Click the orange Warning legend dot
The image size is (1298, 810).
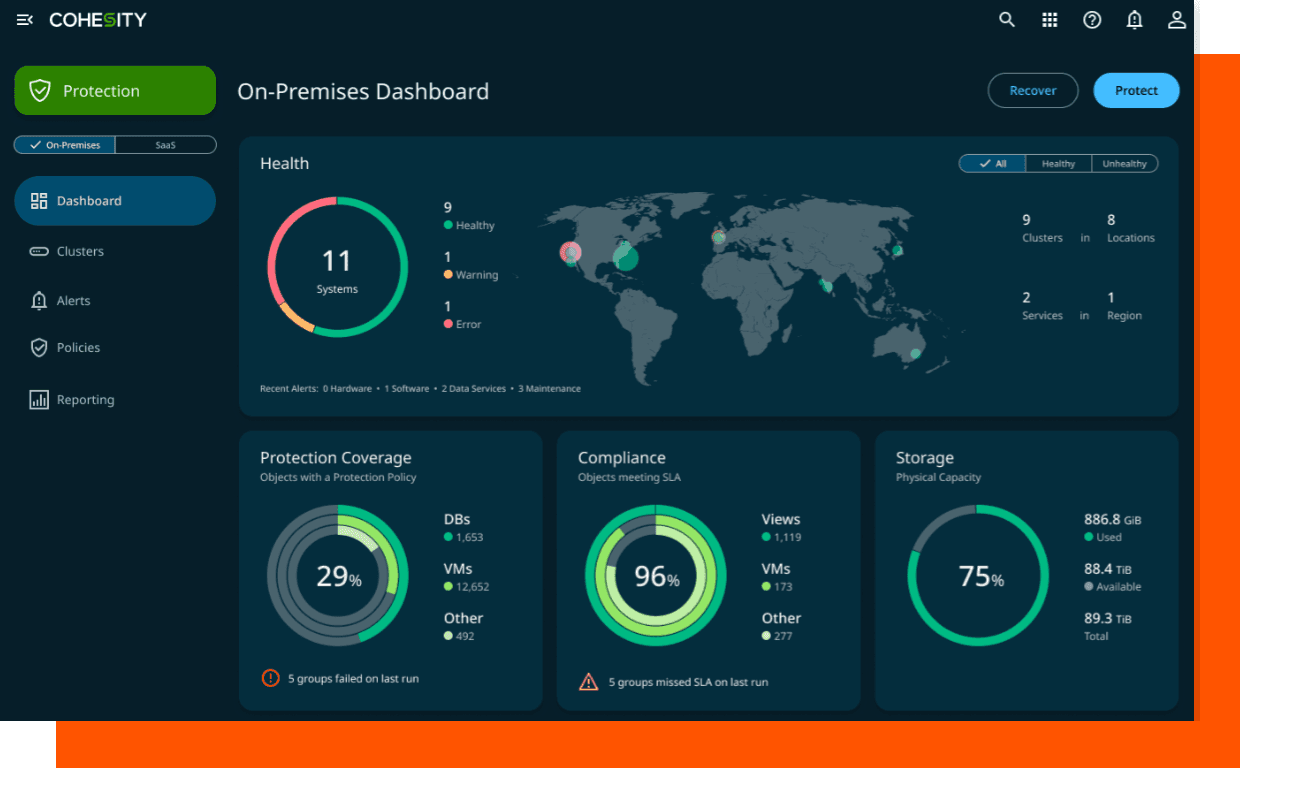tap(448, 275)
